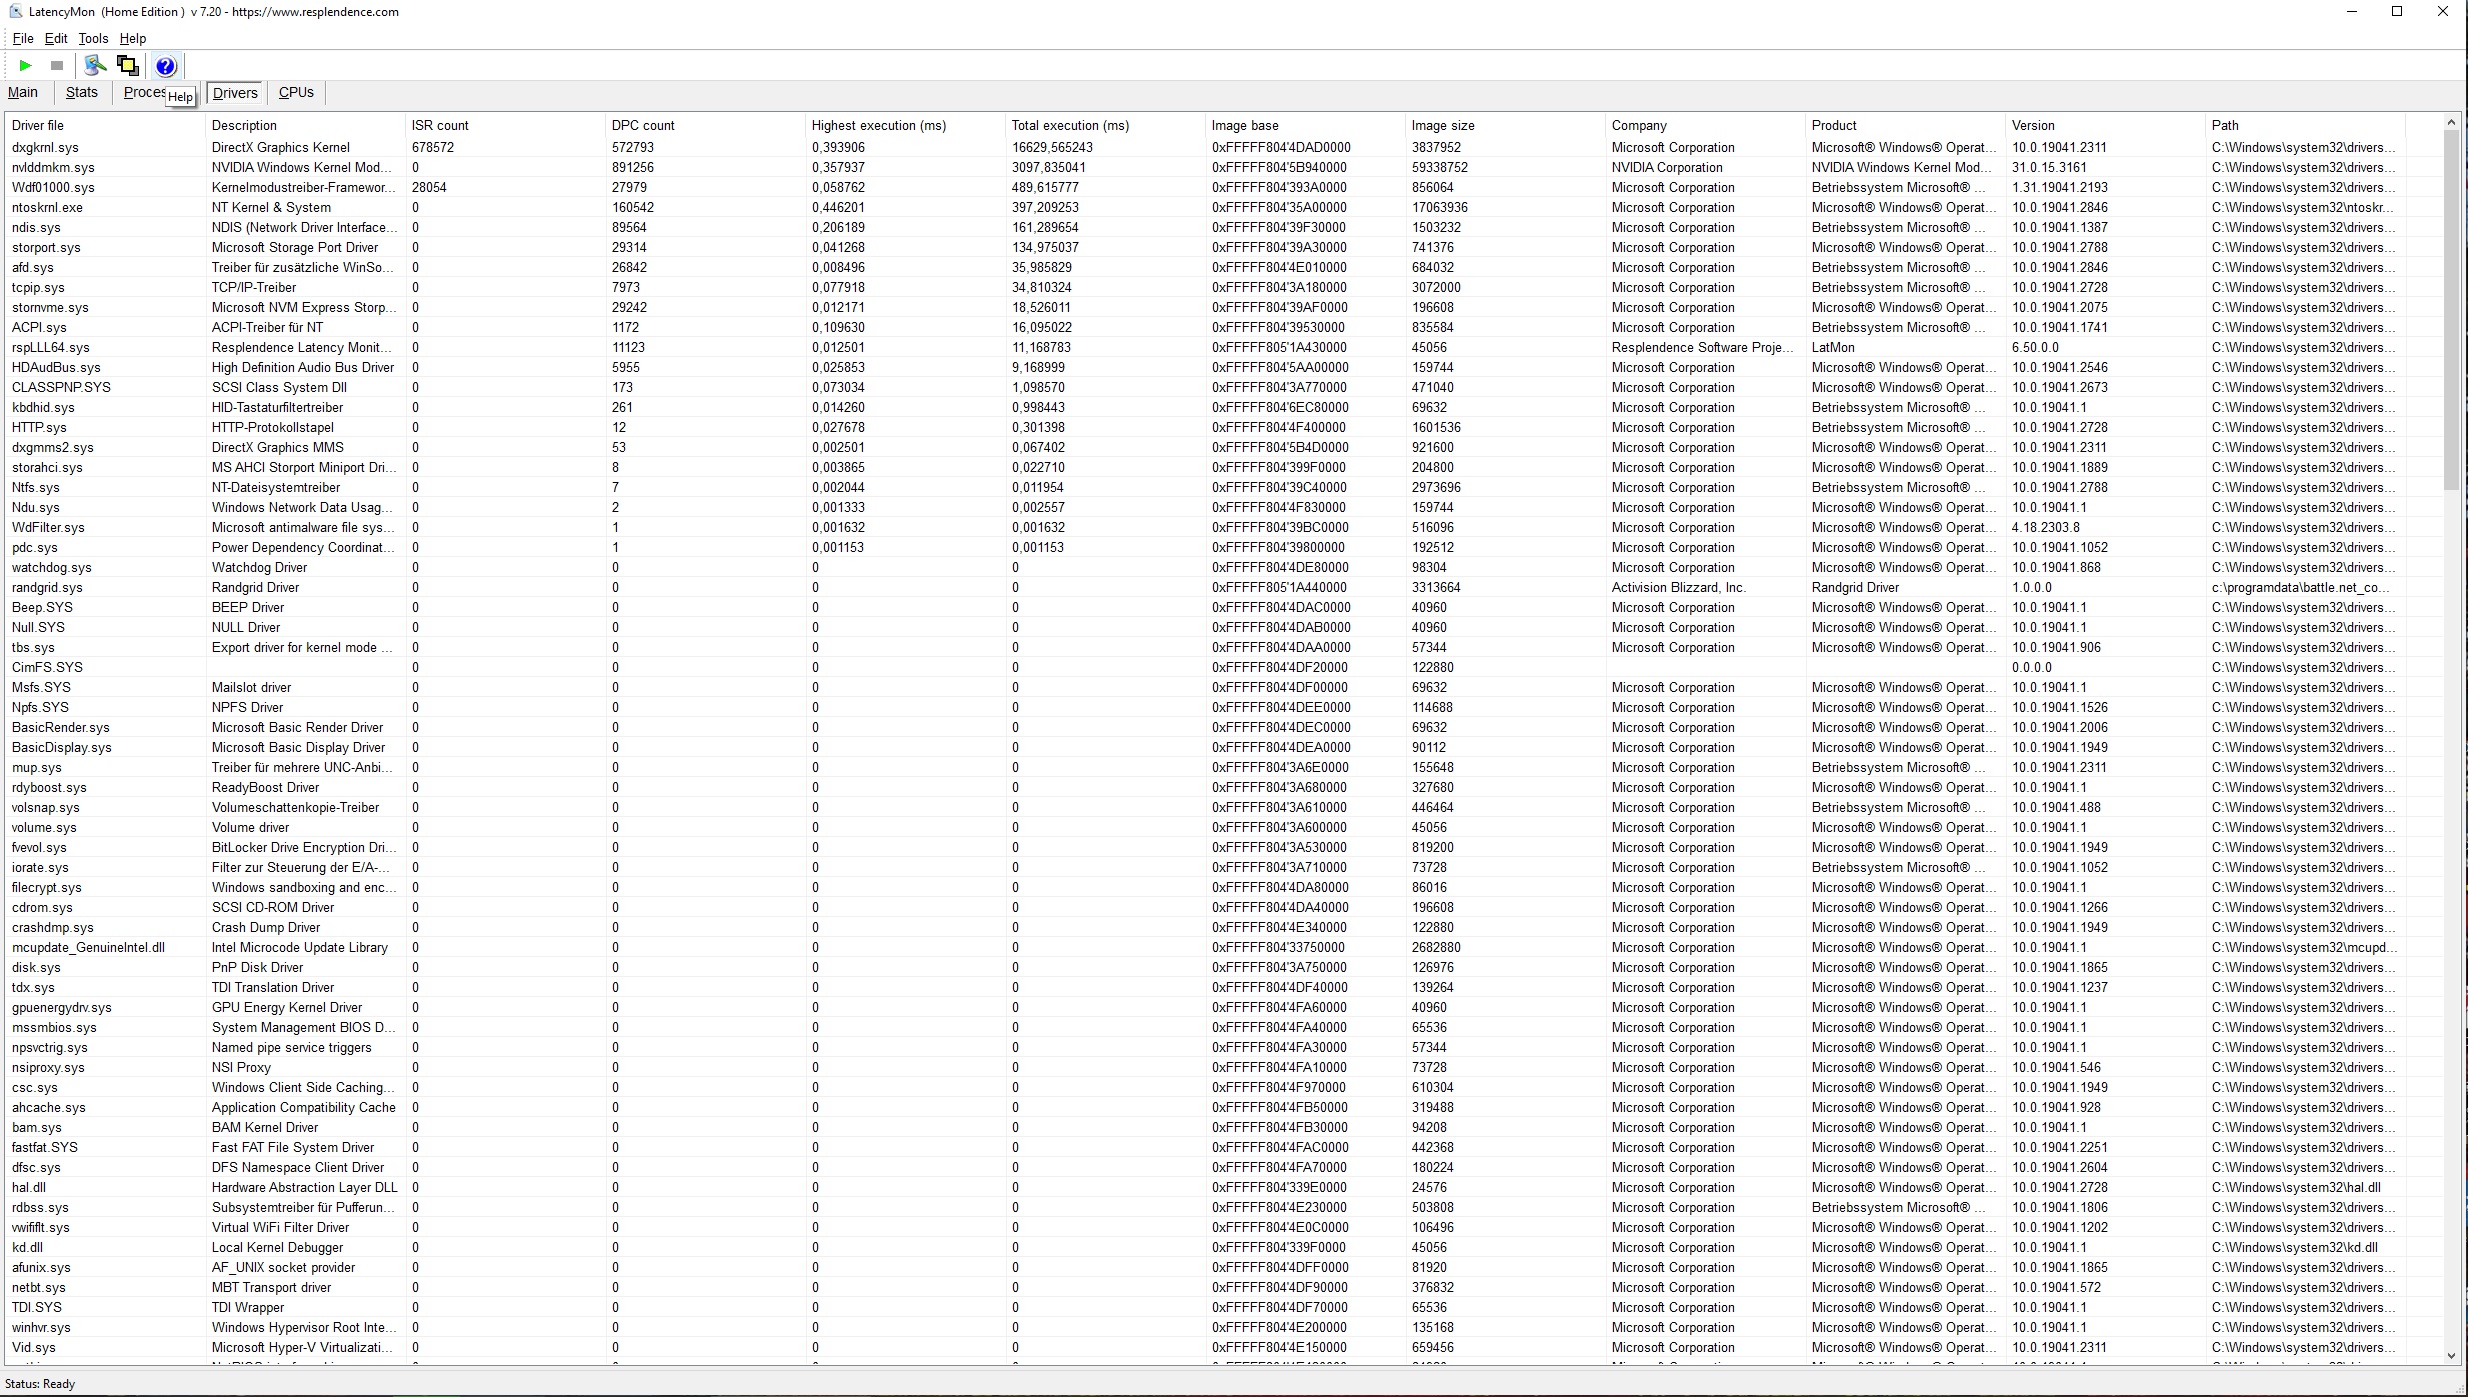Go to the Main tab
This screenshot has height=1397, width=2468.
tap(23, 92)
